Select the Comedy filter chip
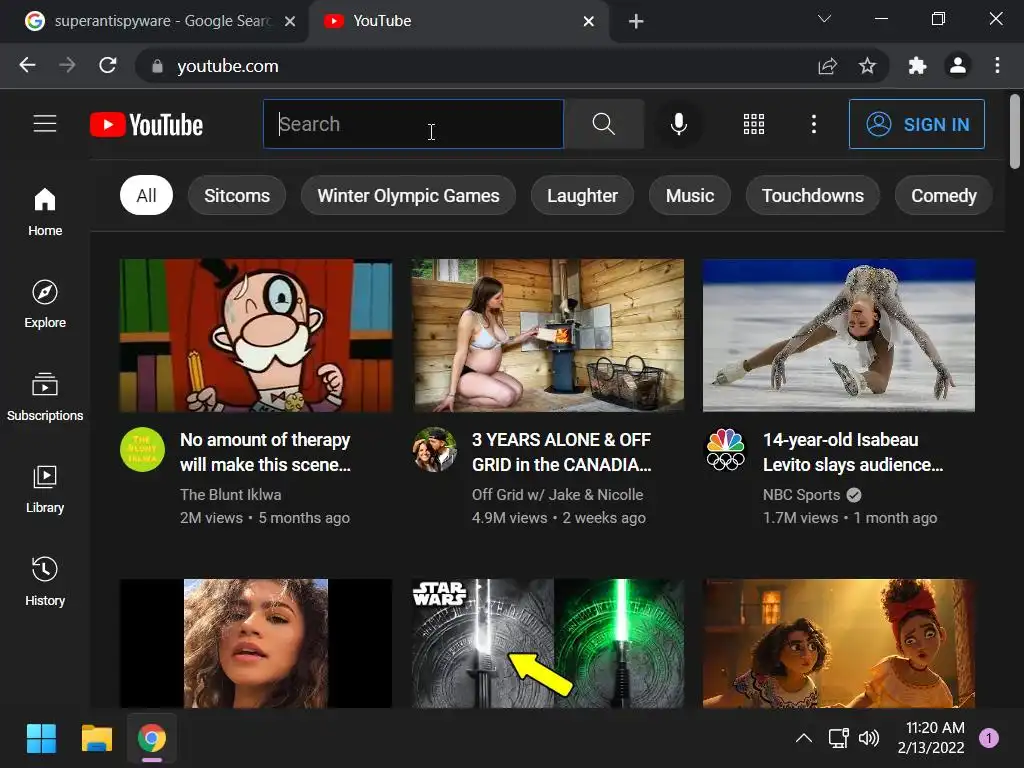The height and width of the screenshot is (768, 1024). pyautogui.click(x=944, y=195)
